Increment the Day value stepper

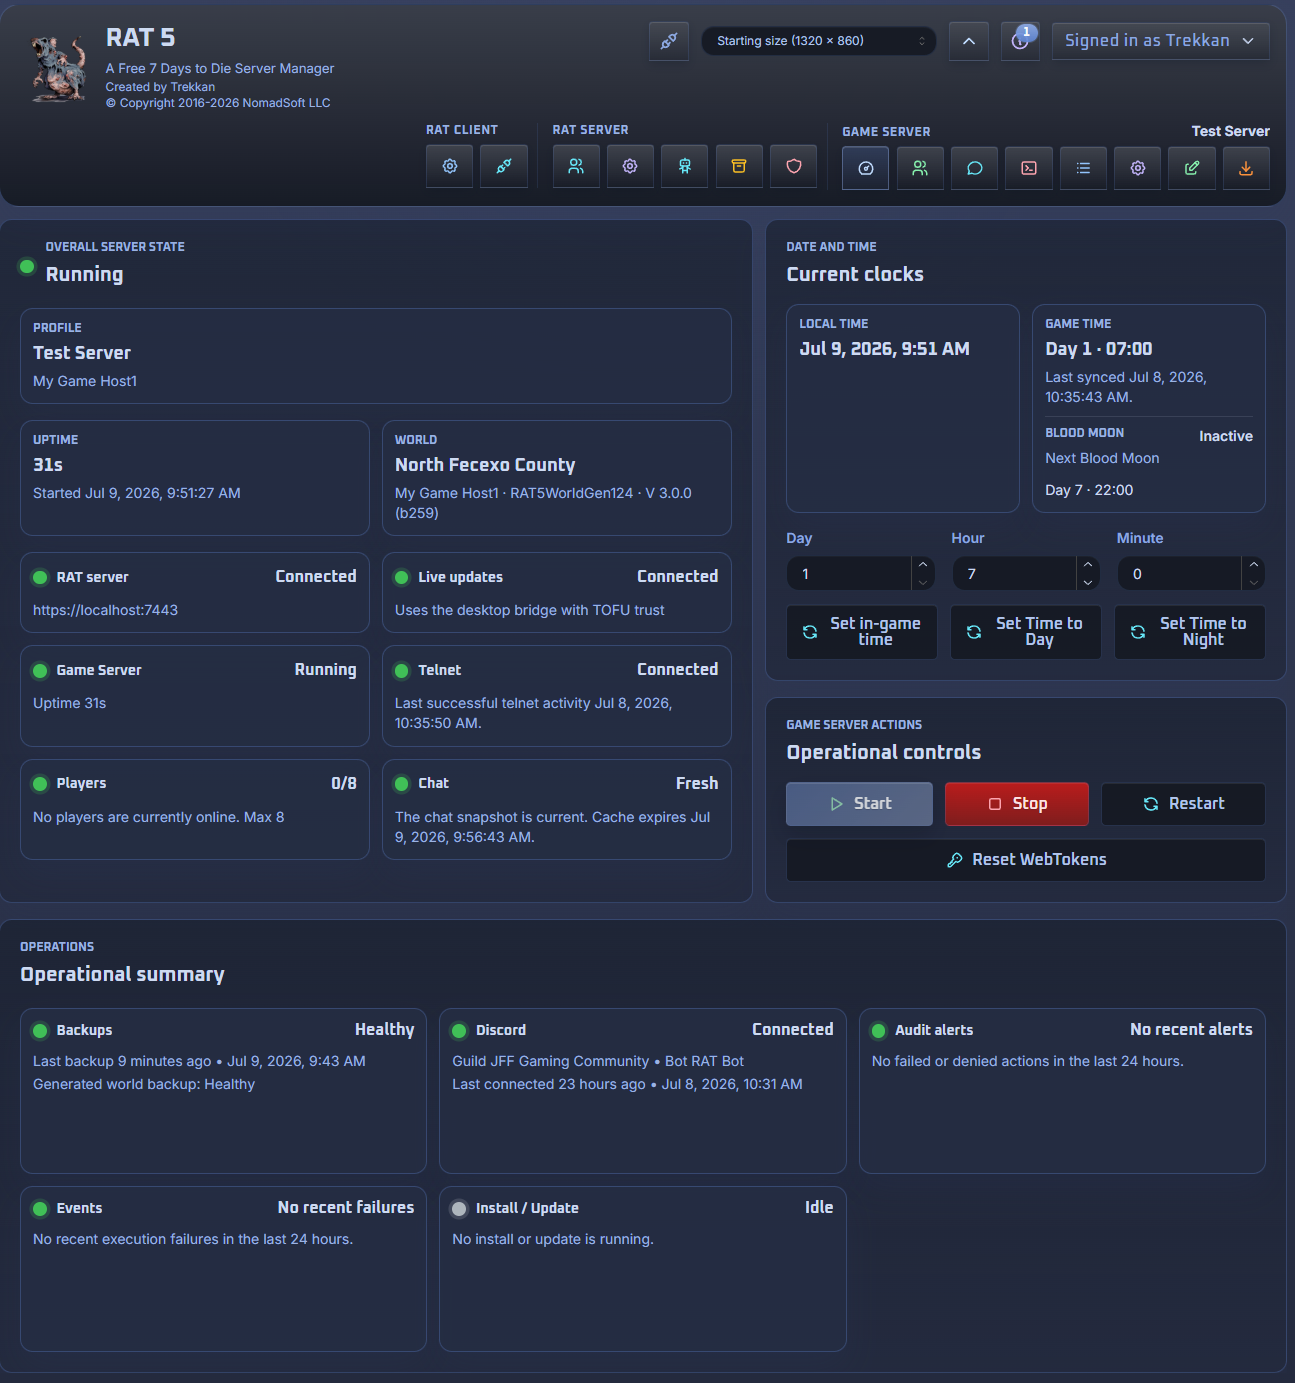(x=923, y=565)
